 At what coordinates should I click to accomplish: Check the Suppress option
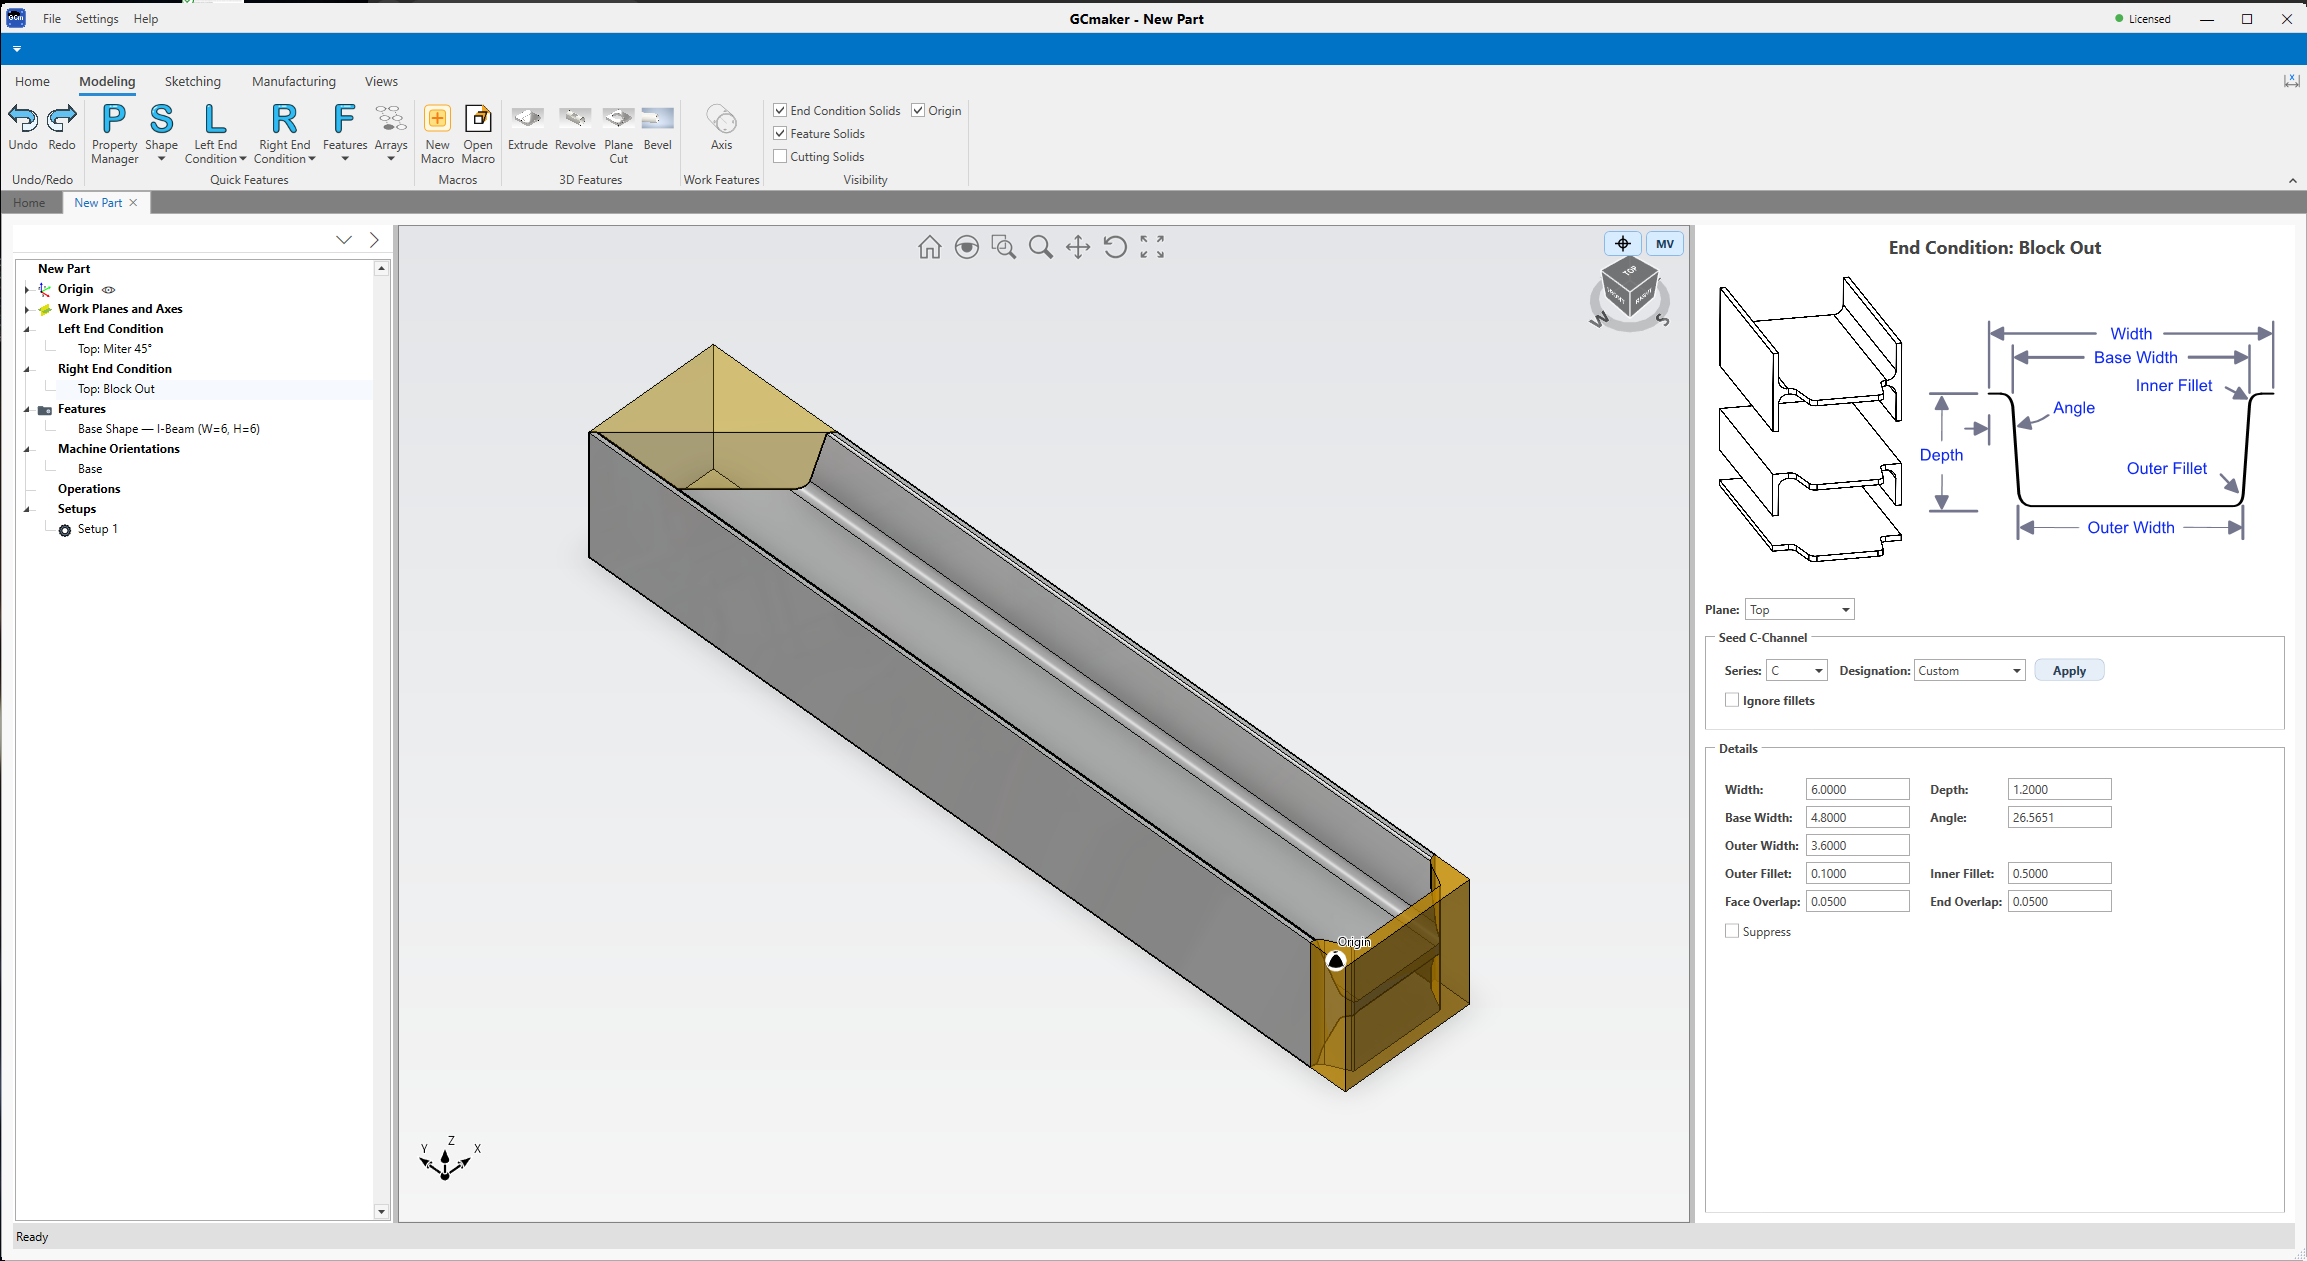[x=1732, y=931]
